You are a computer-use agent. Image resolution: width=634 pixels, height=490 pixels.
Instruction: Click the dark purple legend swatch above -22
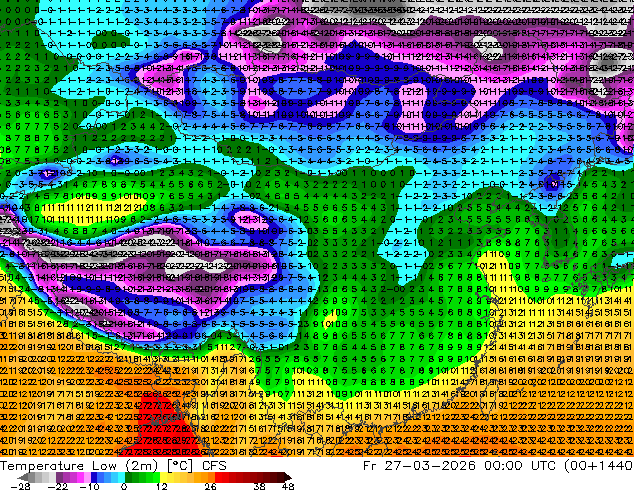click(x=59, y=477)
